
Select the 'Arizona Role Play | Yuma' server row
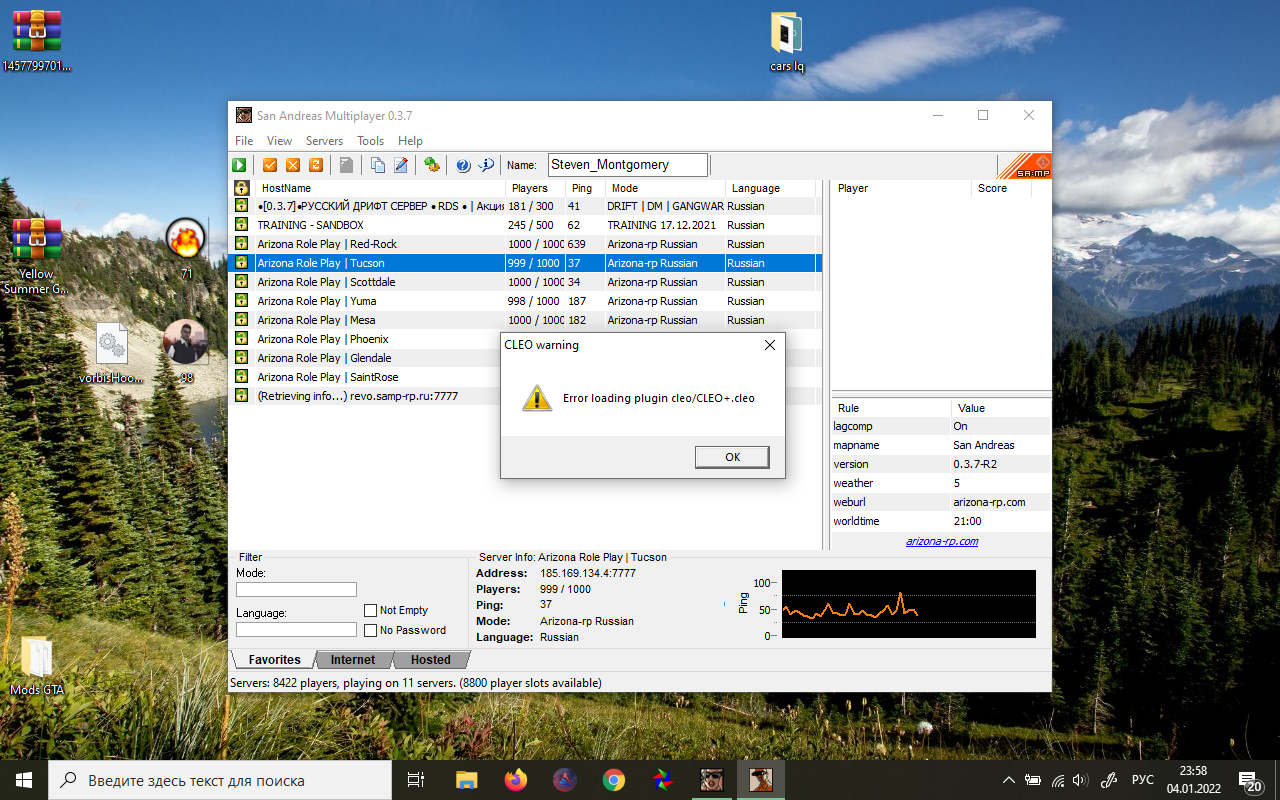pyautogui.click(x=525, y=301)
